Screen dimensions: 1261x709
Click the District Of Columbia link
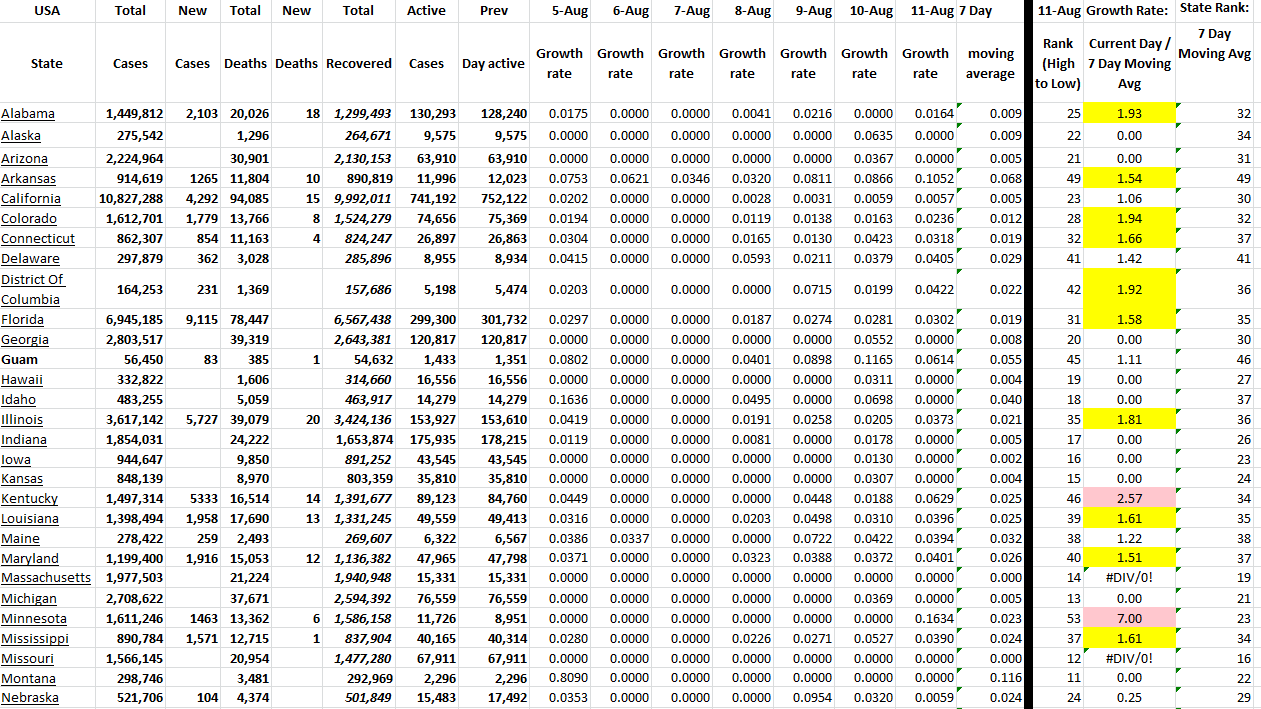click(x=33, y=289)
